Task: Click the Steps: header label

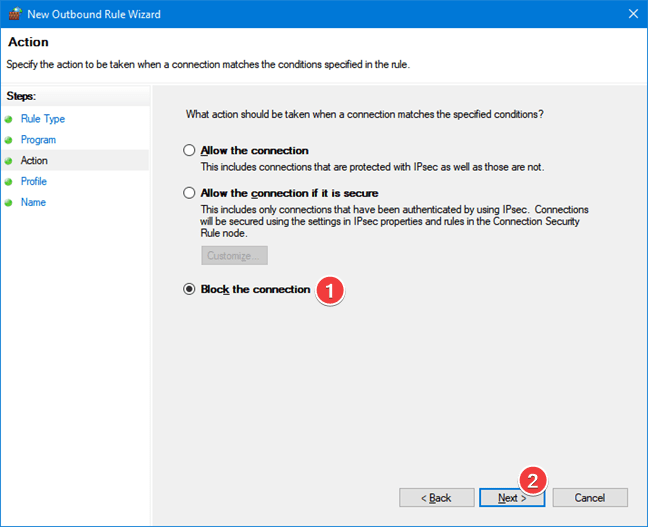Action: coord(21,96)
